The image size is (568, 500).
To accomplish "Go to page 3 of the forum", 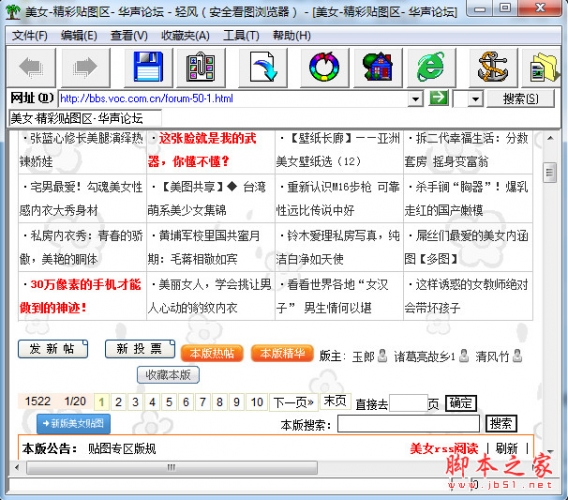I will 135,402.
